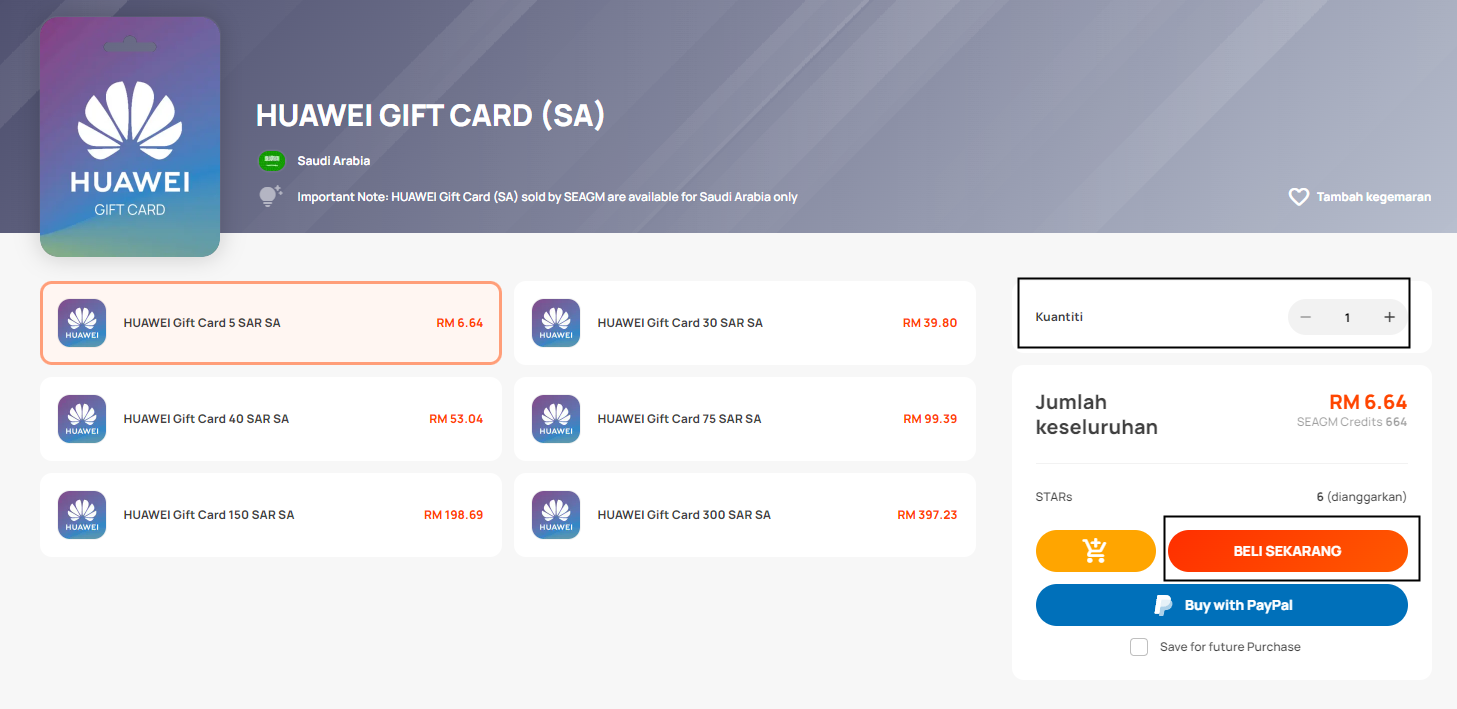Click the quantity value field
Viewport: 1457px width, 709px height.
click(1347, 317)
